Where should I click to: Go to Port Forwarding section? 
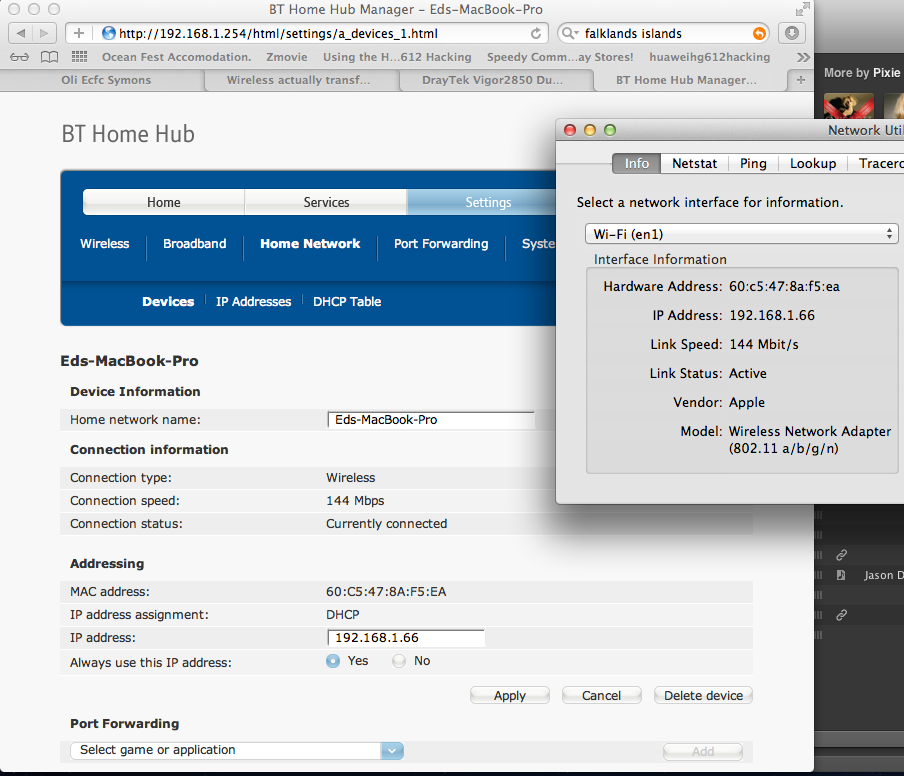pos(441,243)
